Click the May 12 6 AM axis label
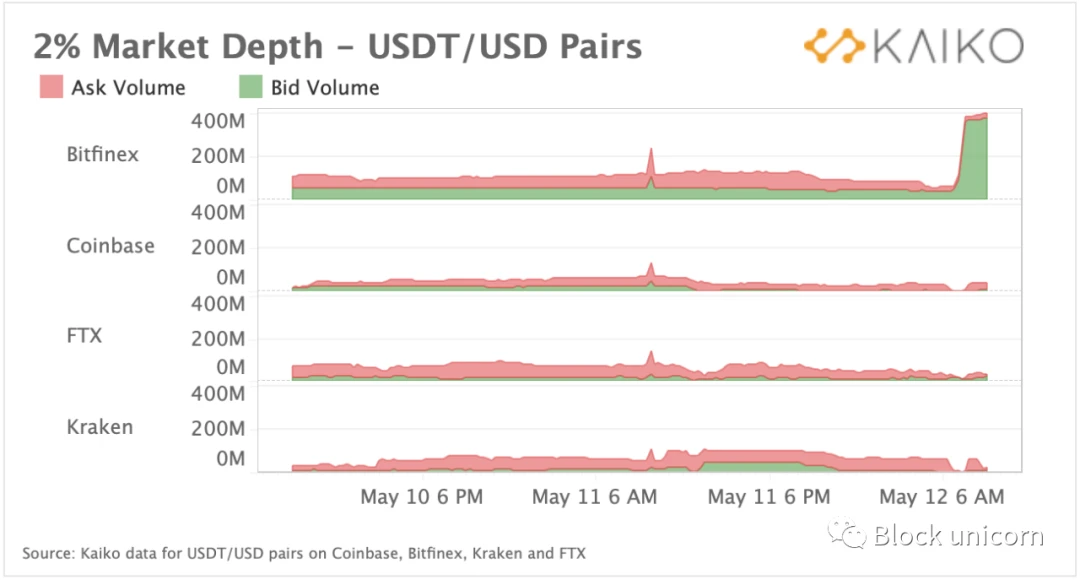This screenshot has height=580, width=1080. pyautogui.click(x=942, y=497)
